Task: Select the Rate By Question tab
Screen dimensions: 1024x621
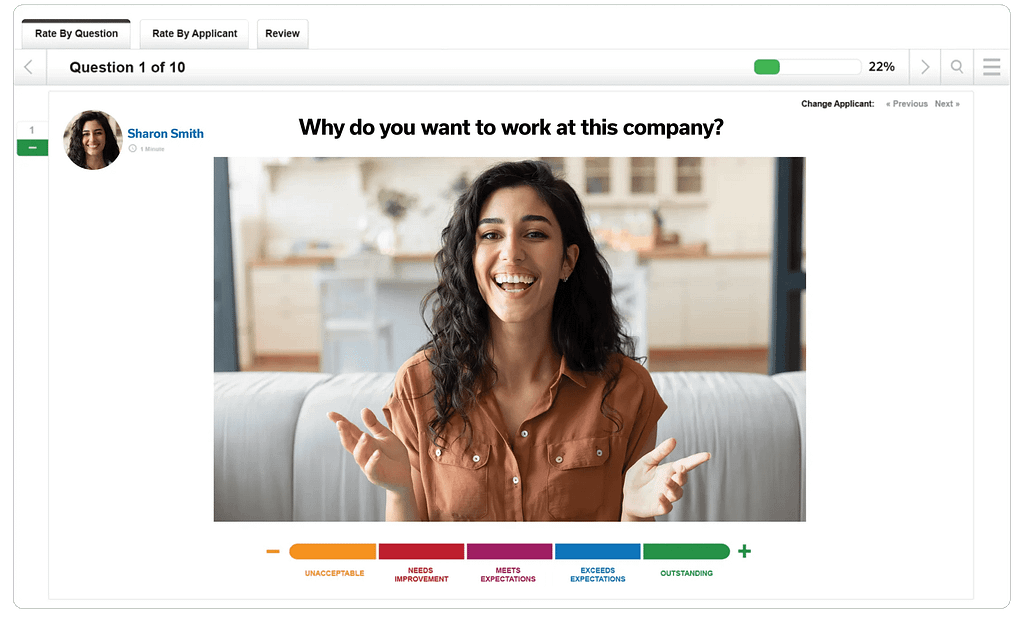Action: [76, 33]
